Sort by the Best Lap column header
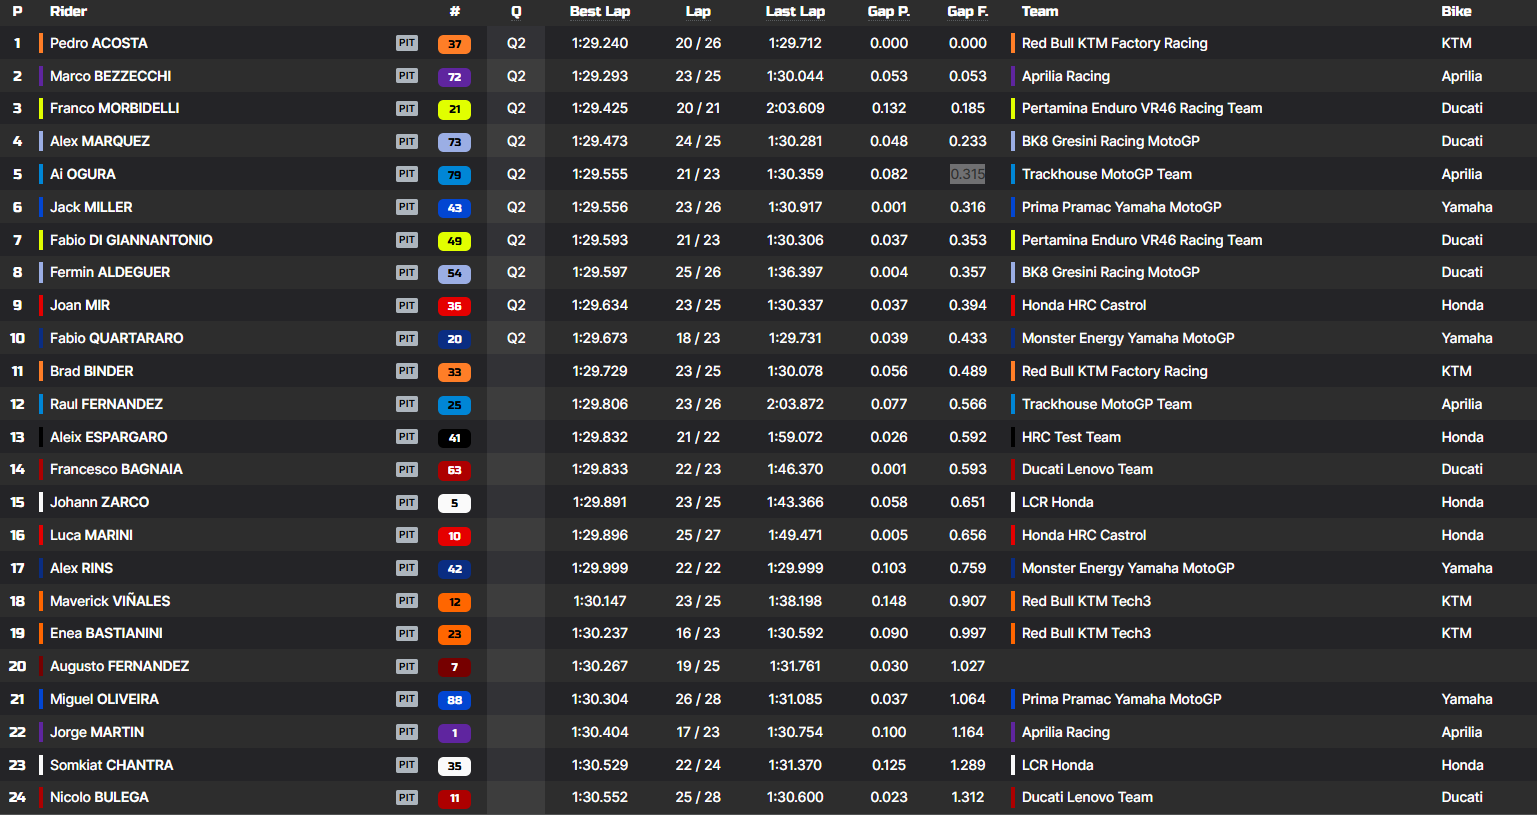 coord(600,12)
